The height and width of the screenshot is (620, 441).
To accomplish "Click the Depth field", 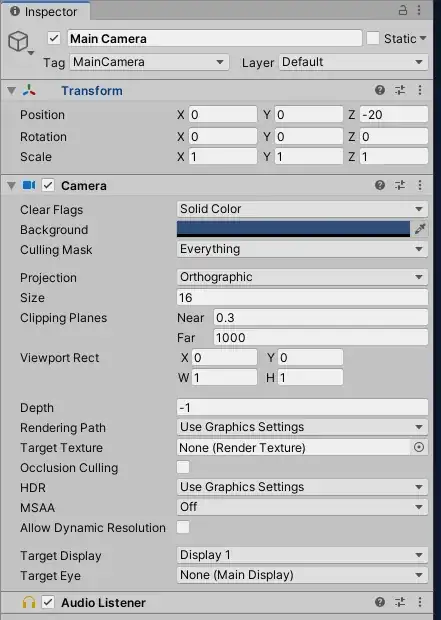I will pos(302,407).
